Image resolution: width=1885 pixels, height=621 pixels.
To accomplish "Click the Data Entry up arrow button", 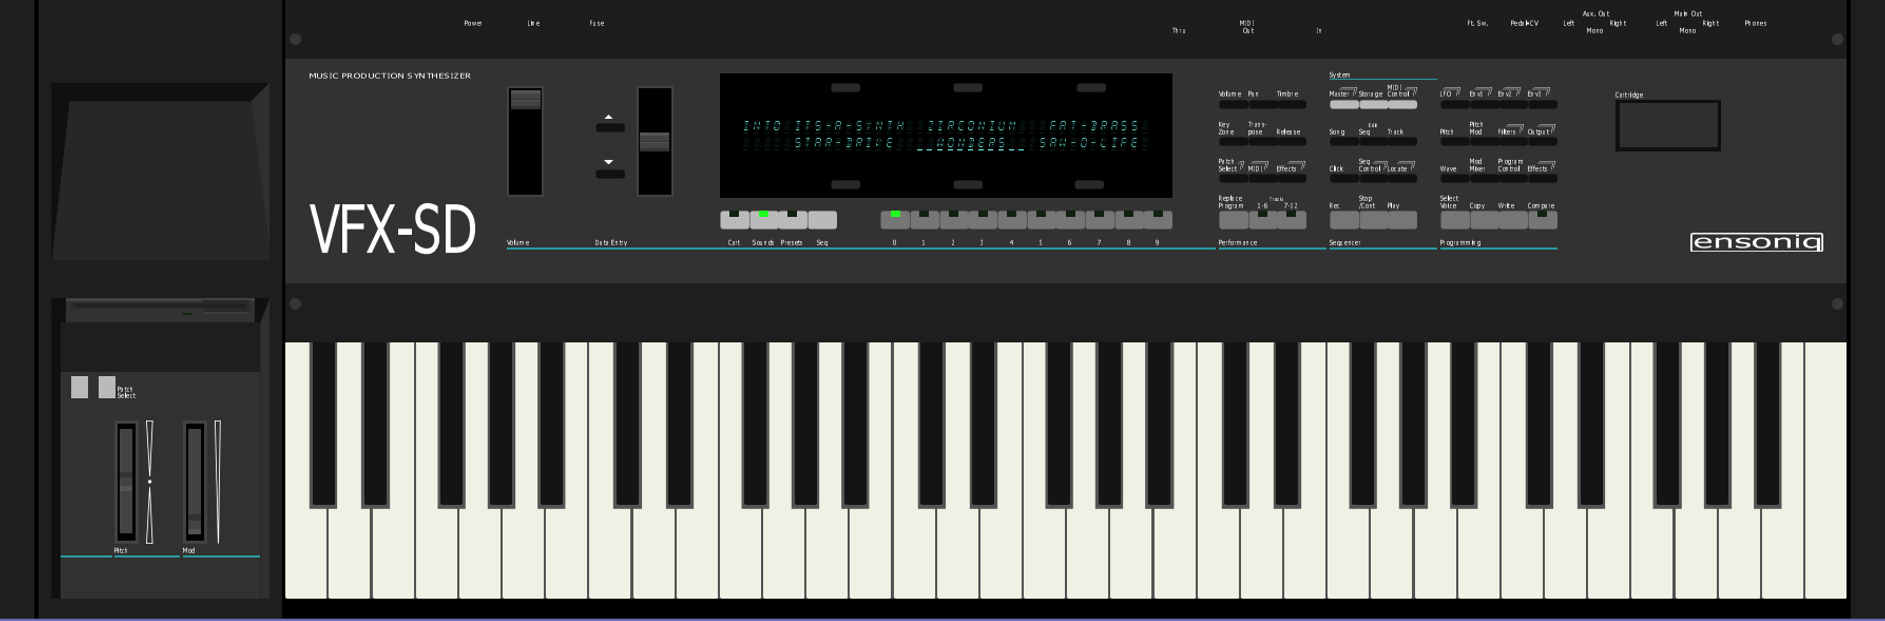I will (x=610, y=128).
